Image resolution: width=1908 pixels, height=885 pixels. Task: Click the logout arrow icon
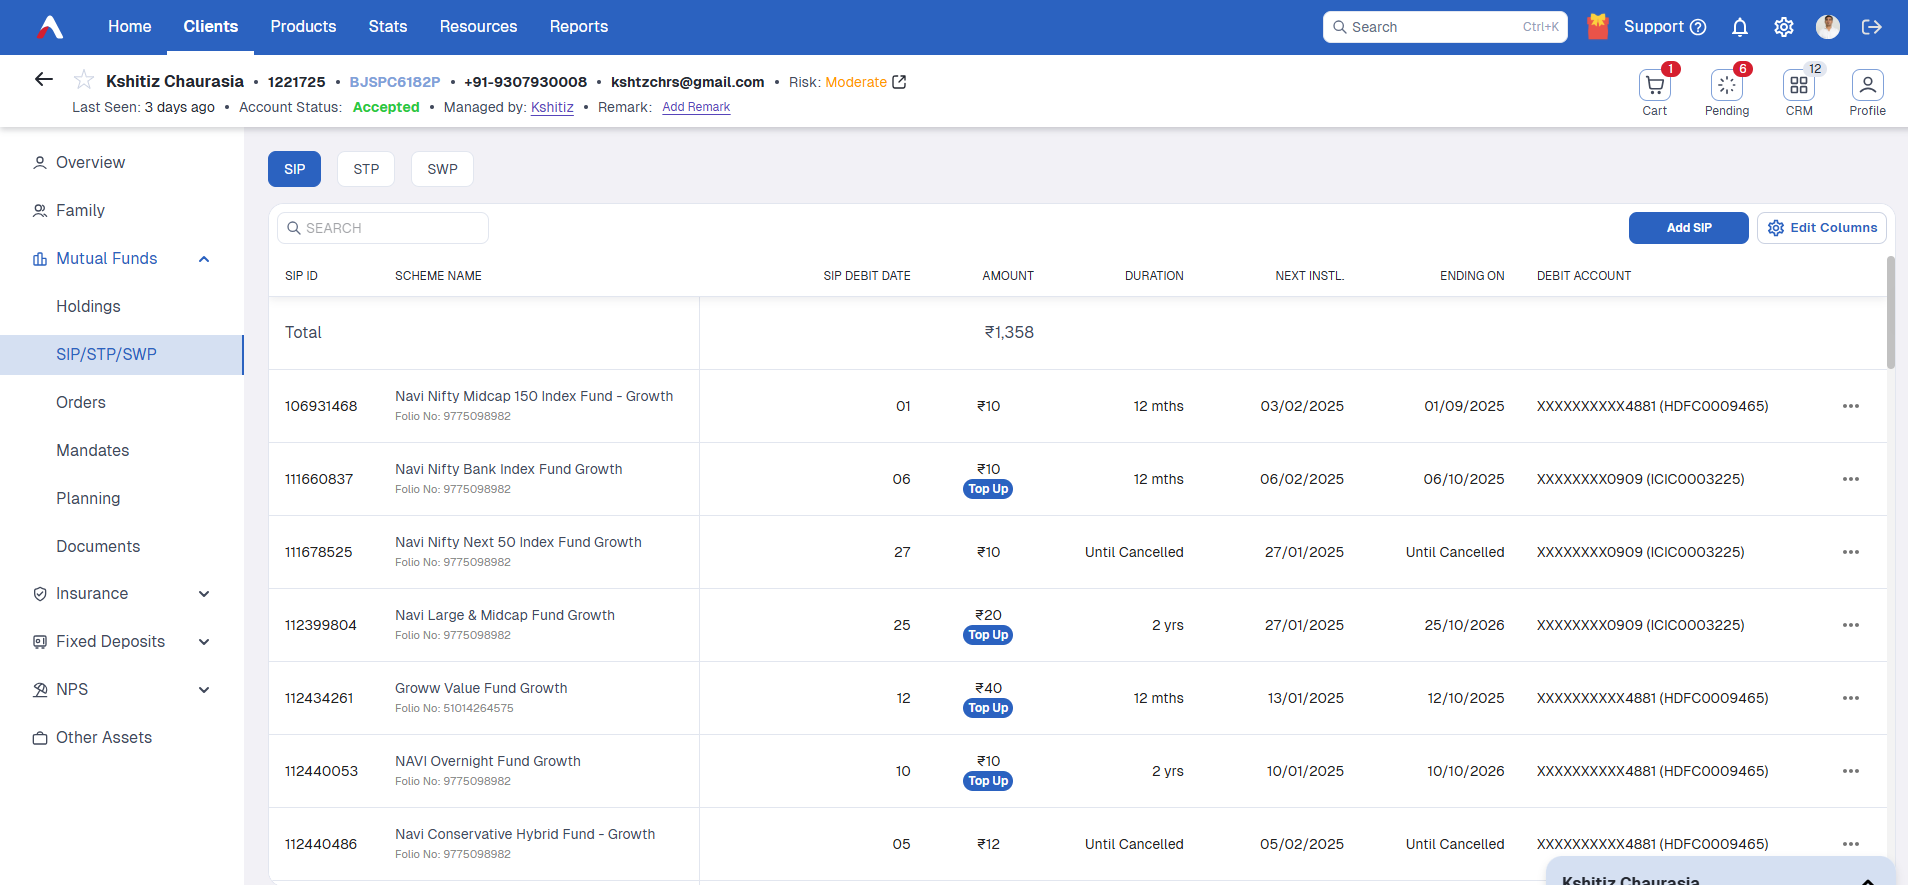click(x=1872, y=27)
